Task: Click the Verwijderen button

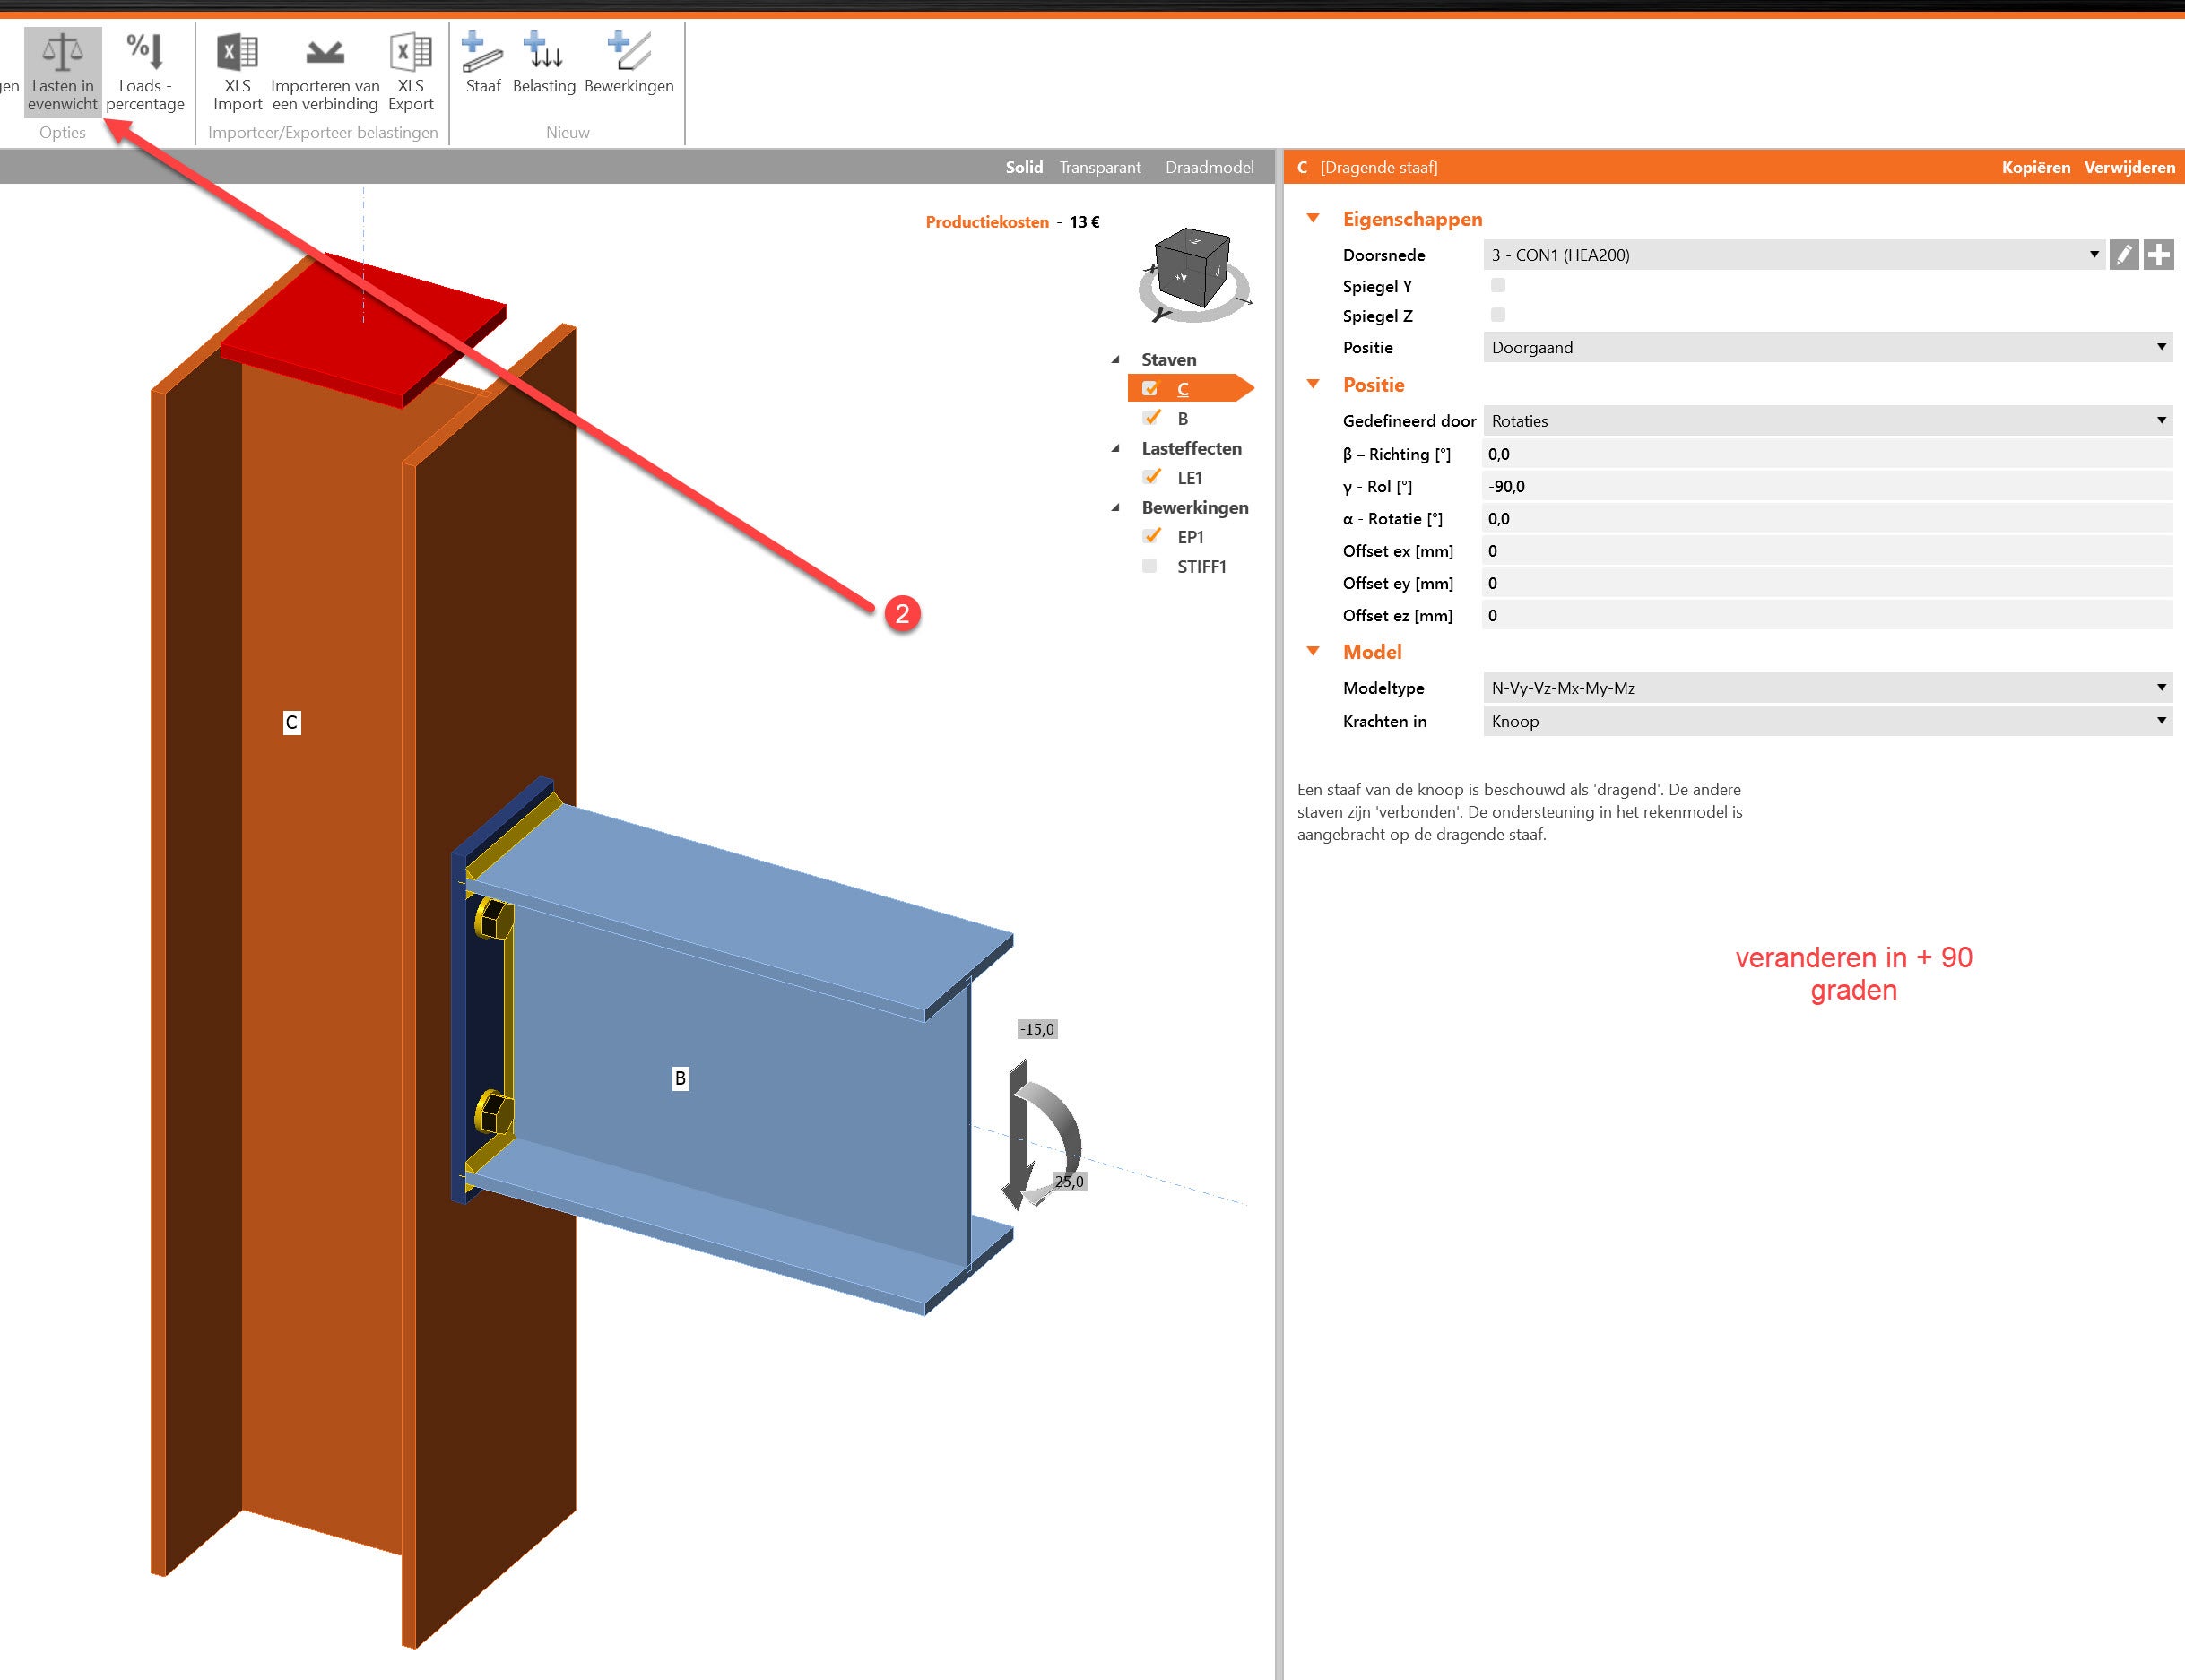Action: pos(2129,167)
